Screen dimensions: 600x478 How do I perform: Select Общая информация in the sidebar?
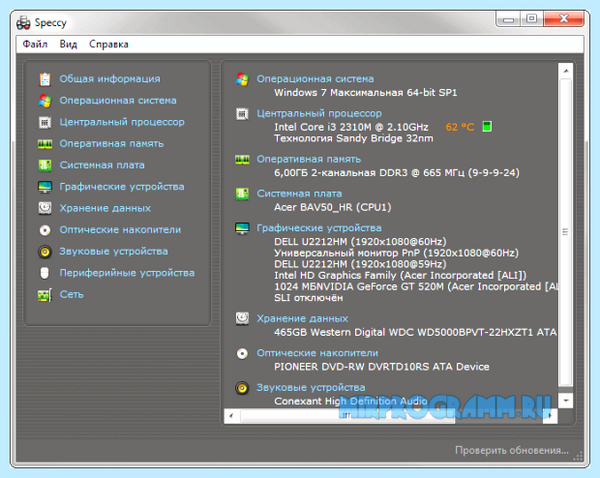coord(110,79)
